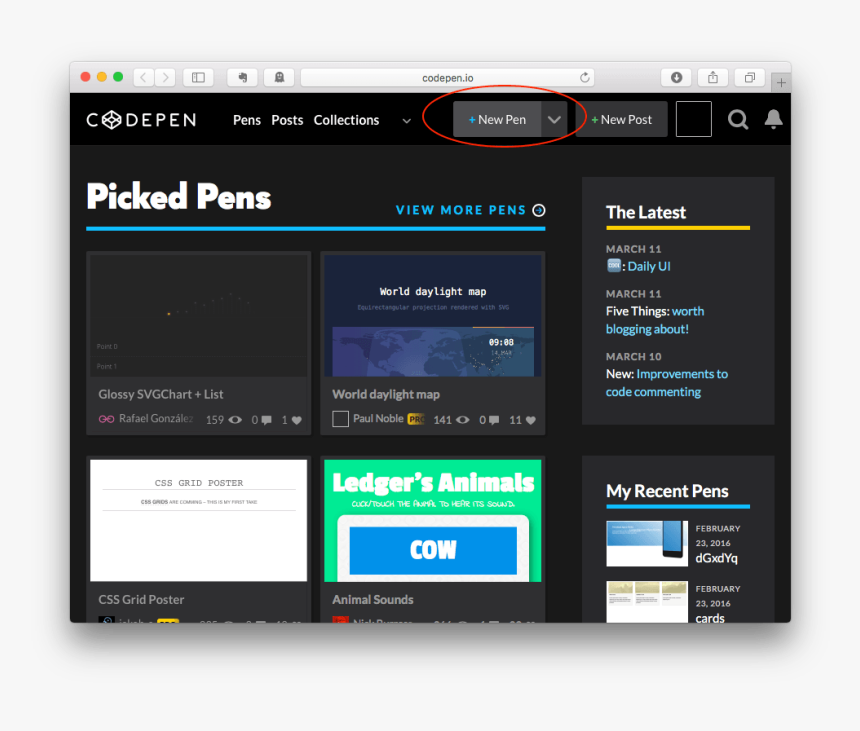Click the codepen.io address bar

click(447, 78)
